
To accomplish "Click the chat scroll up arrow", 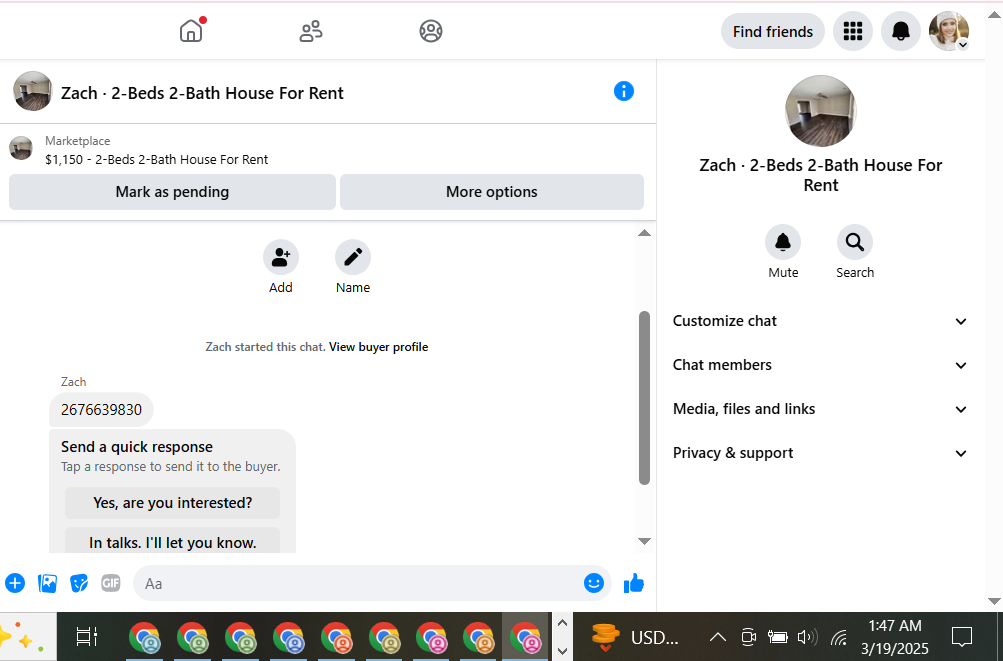I will (x=644, y=233).
